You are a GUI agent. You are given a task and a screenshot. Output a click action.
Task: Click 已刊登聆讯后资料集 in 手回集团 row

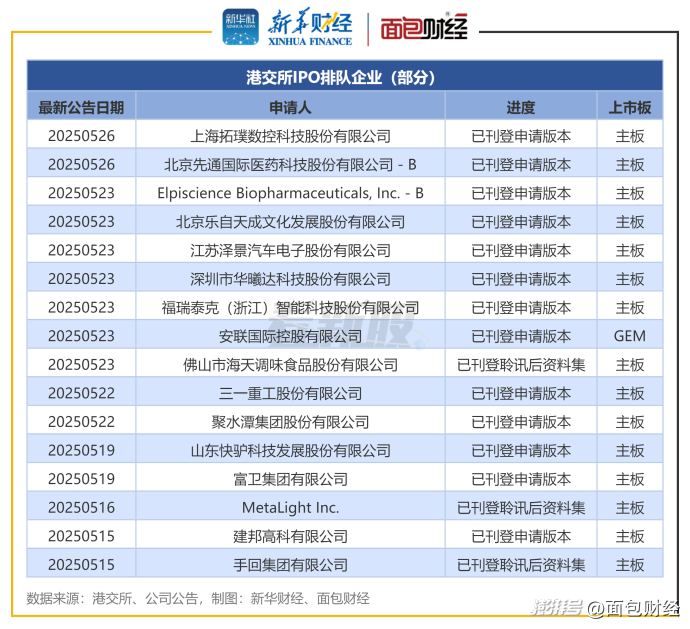(x=521, y=565)
